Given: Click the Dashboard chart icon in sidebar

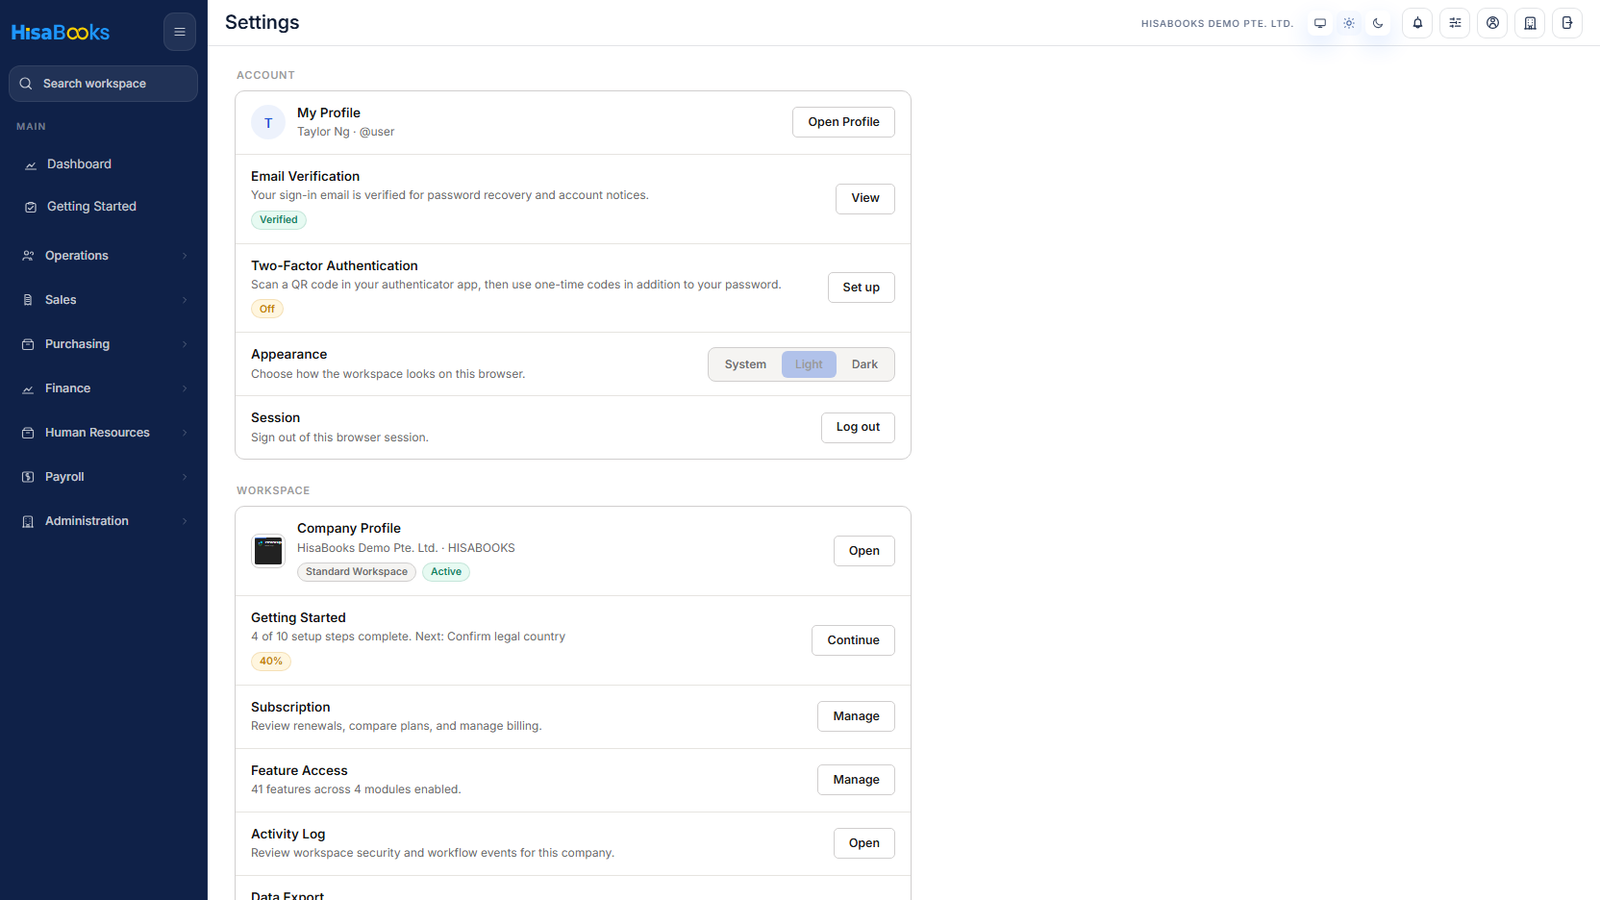Looking at the screenshot, I should [x=30, y=165].
